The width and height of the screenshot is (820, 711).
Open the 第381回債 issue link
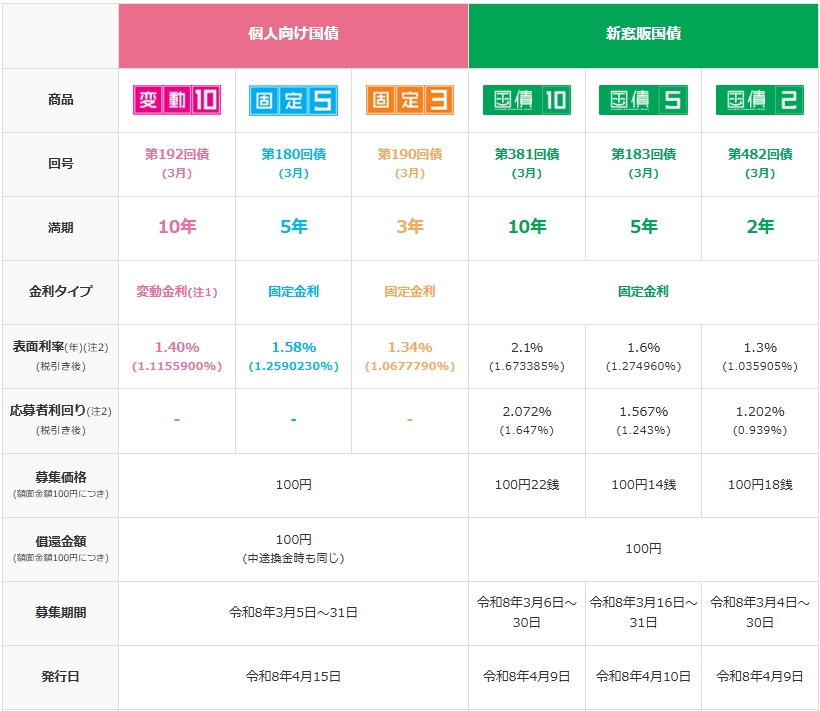(x=526, y=155)
